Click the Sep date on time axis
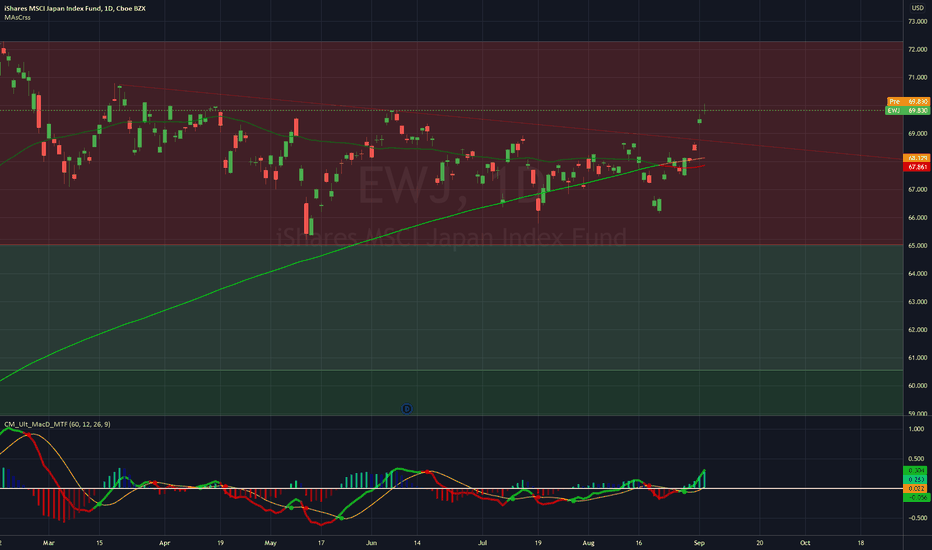 tap(699, 543)
